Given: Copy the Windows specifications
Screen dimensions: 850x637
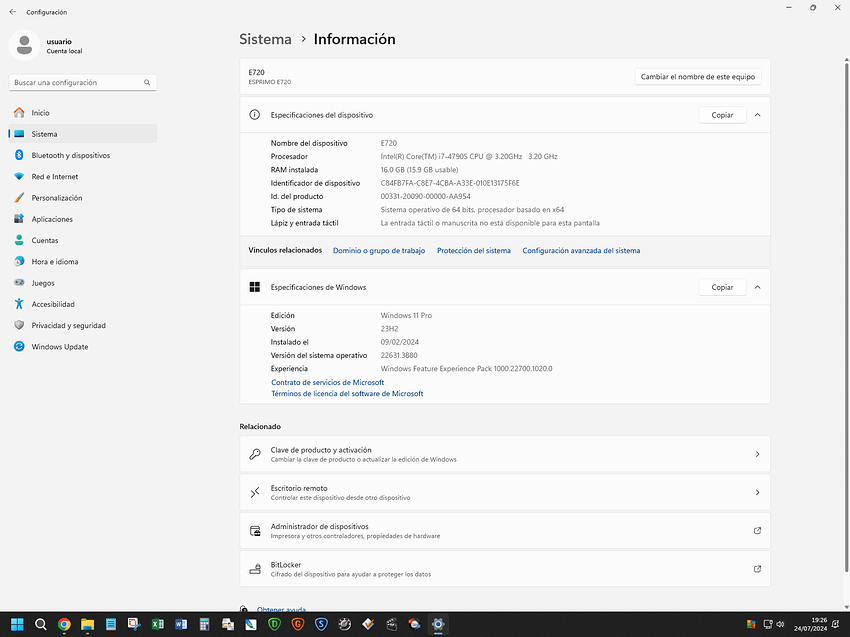Looking at the screenshot, I should (x=722, y=287).
